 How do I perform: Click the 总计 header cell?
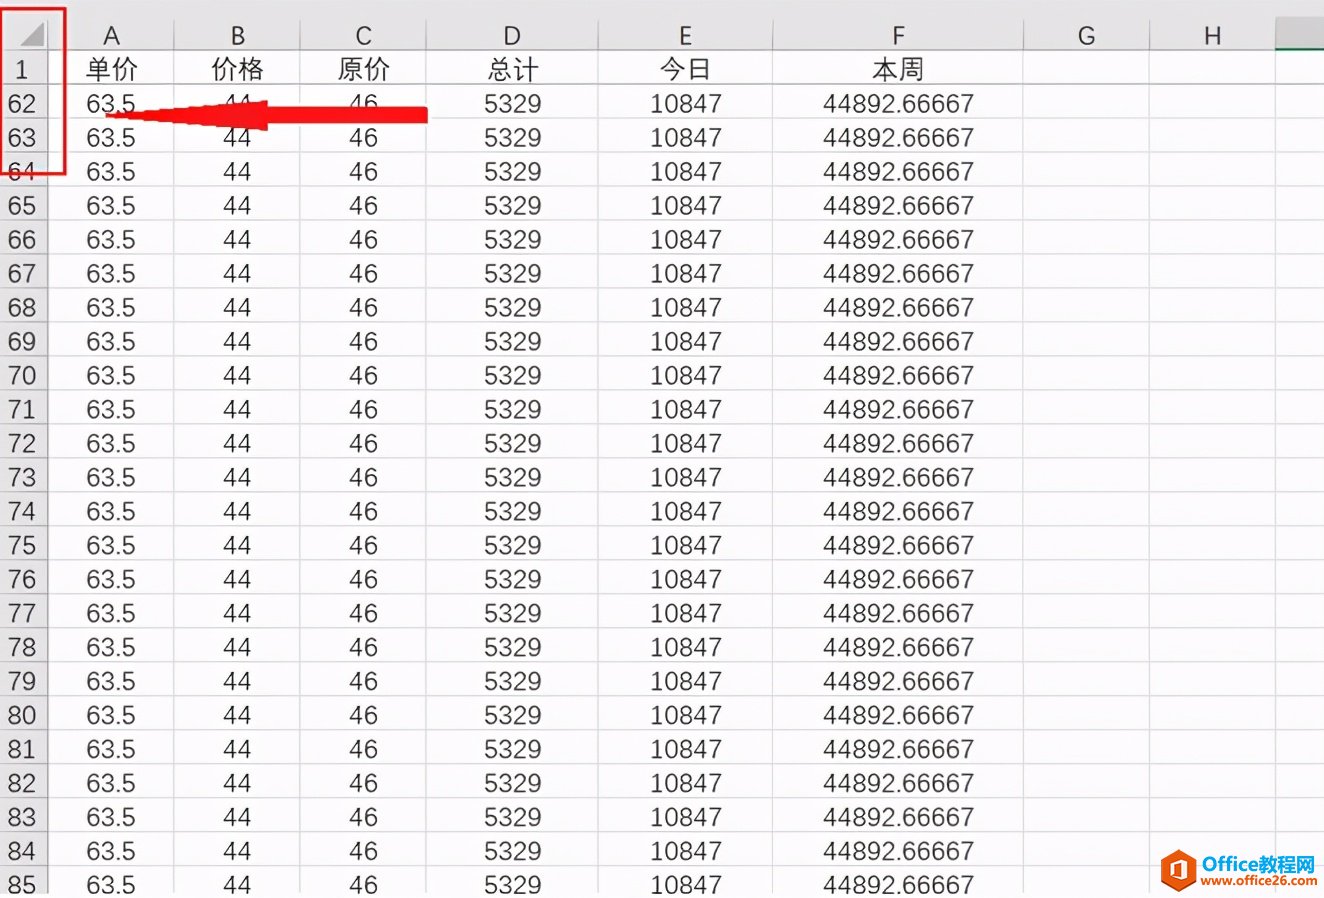pos(512,68)
